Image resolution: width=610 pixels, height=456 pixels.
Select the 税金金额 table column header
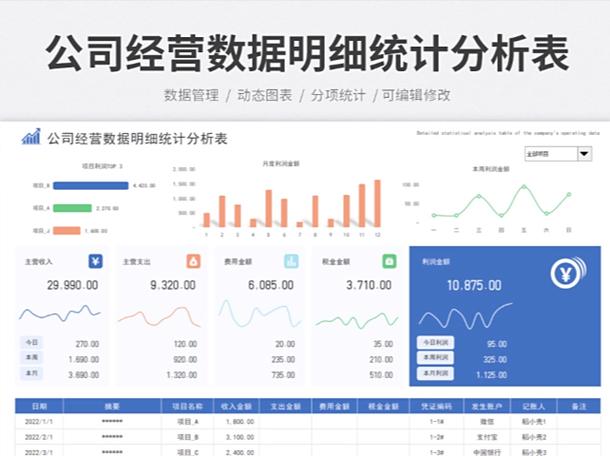[x=383, y=406]
